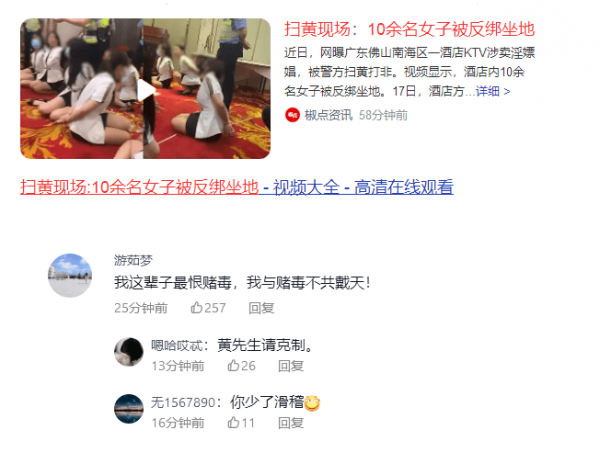Open 嗯哈哎忒's profile avatar
The height and width of the screenshot is (464, 600).
(x=129, y=352)
